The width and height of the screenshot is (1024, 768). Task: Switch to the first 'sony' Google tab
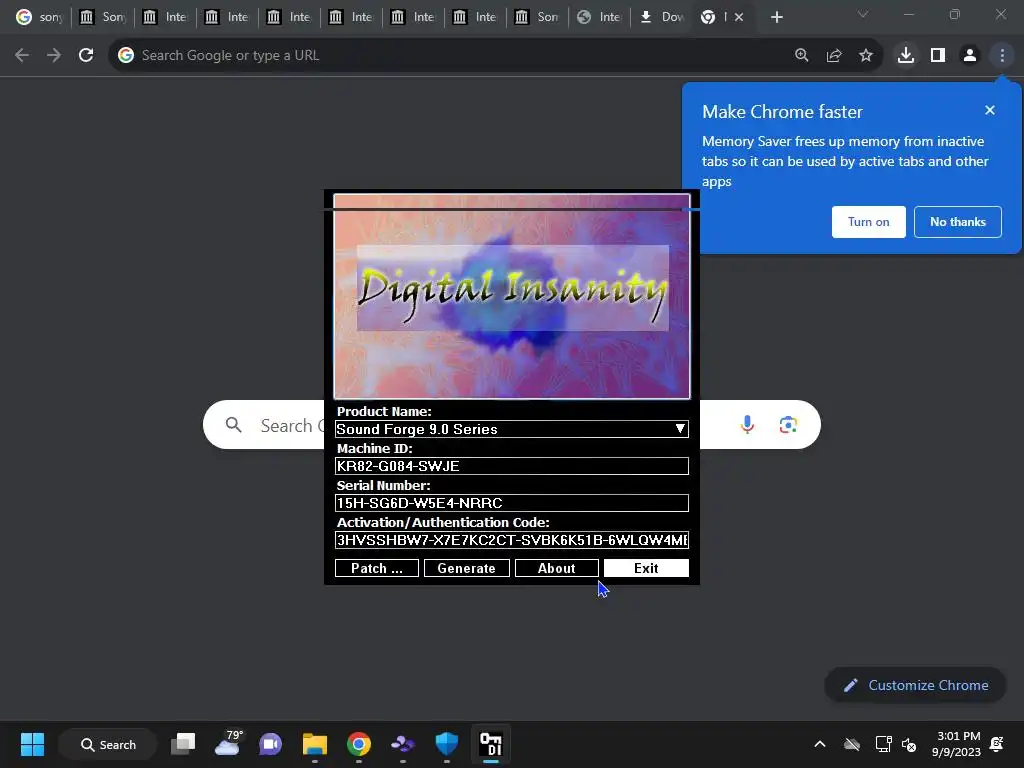tap(39, 17)
